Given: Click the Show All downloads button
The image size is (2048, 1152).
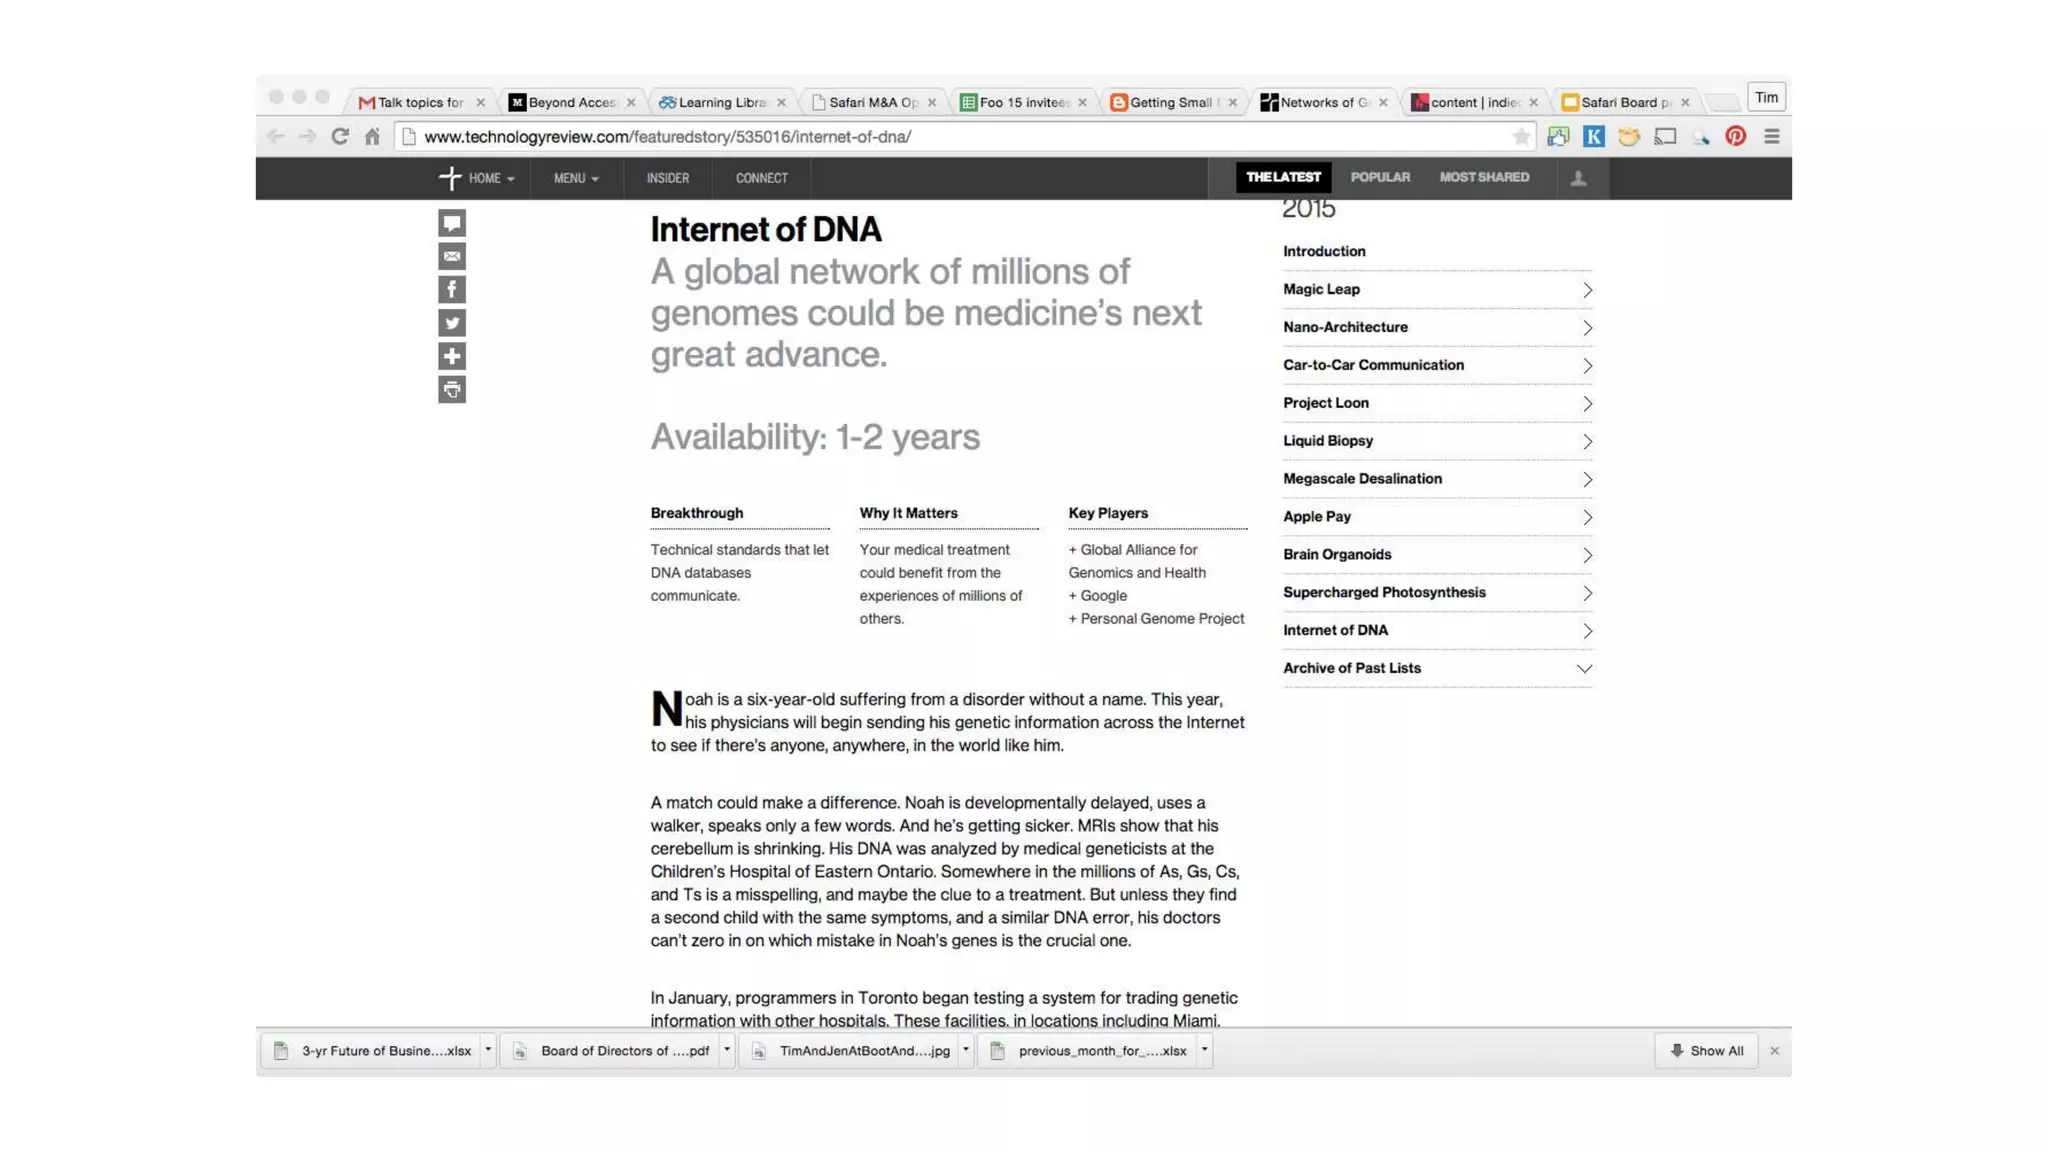Looking at the screenshot, I should [x=1706, y=1051].
